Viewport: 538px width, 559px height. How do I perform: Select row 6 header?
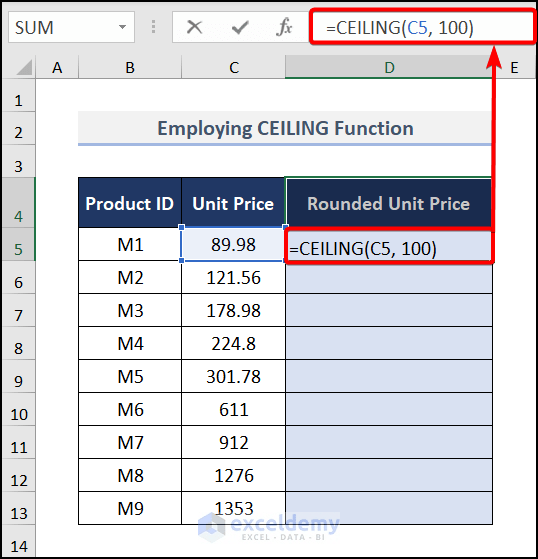point(19,277)
